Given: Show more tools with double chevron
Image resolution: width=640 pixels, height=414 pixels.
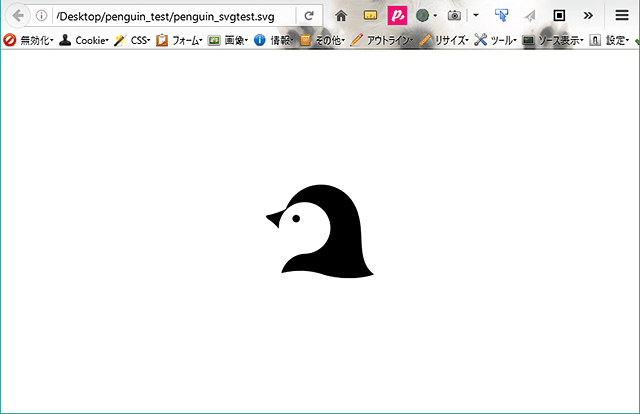Looking at the screenshot, I should pos(588,16).
